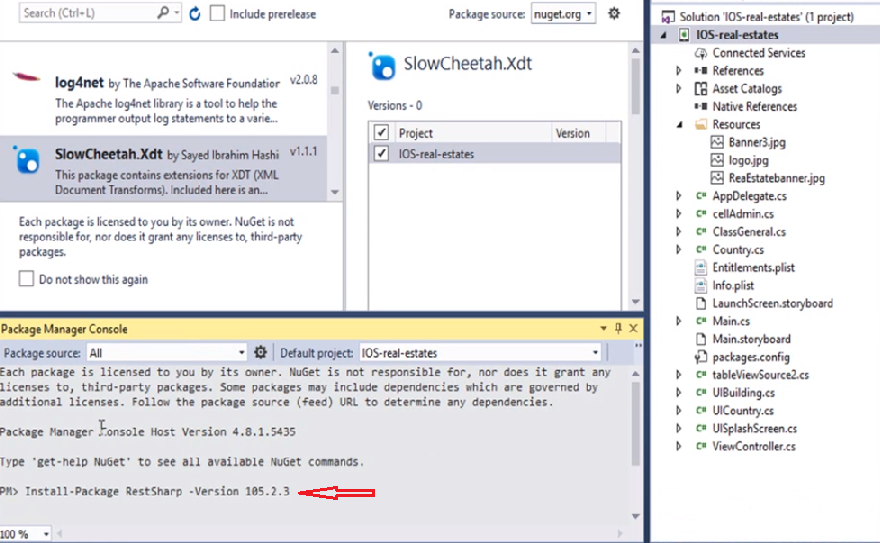Open the search options dropdown arrow

coord(177,13)
